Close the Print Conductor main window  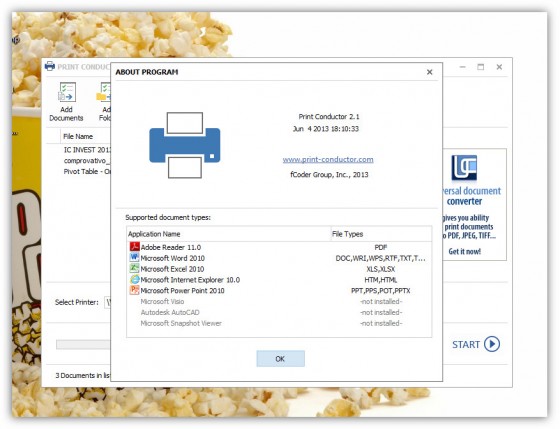[499, 67]
